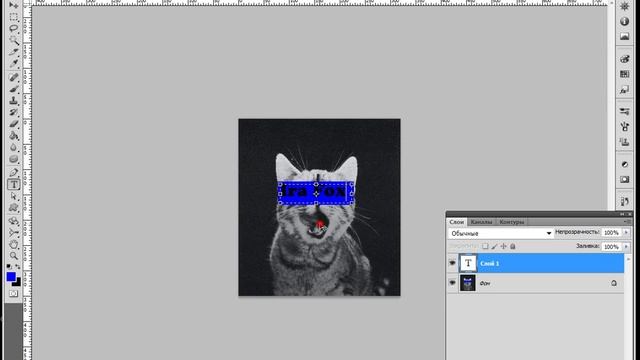Viewport: 640px width, 360px height.
Task: Collapse the Layers panel to icons
Action: 622,214
